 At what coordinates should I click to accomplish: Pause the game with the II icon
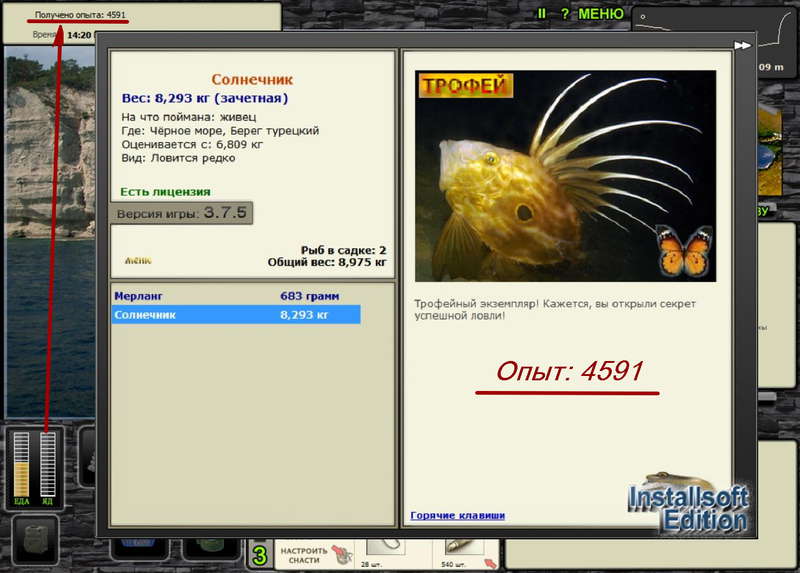[541, 14]
